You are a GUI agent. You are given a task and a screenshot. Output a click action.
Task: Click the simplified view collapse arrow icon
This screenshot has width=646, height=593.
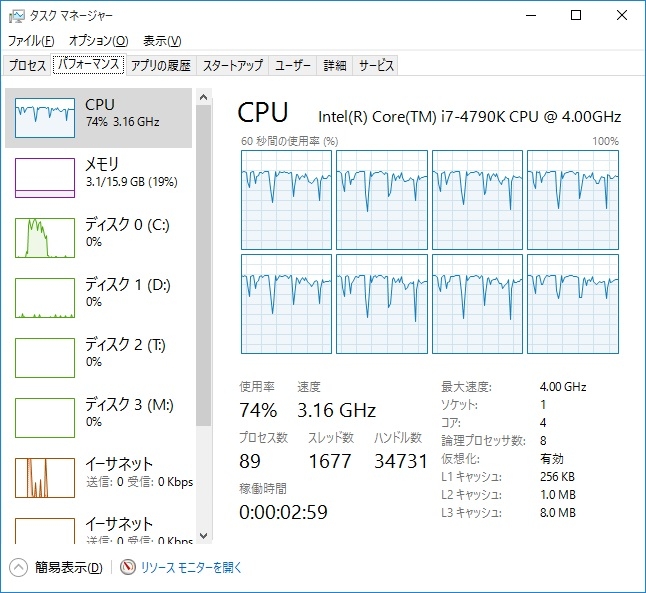click(x=19, y=567)
